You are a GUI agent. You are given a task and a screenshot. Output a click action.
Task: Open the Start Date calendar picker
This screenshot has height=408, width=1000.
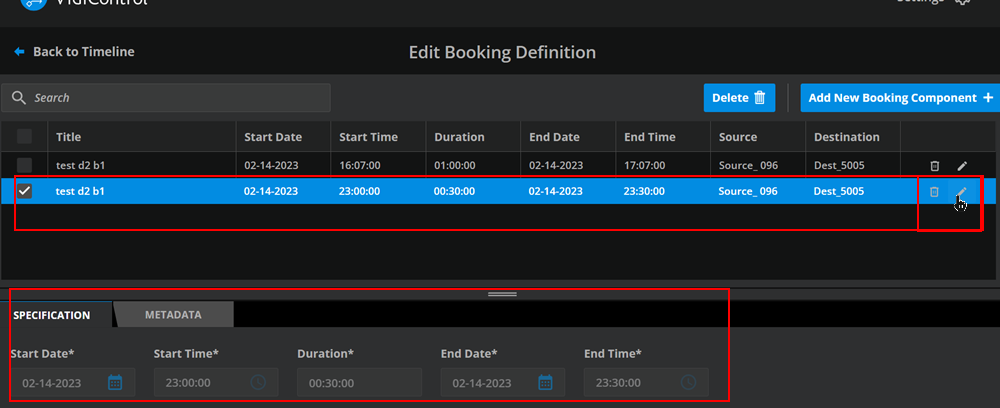pyautogui.click(x=115, y=382)
